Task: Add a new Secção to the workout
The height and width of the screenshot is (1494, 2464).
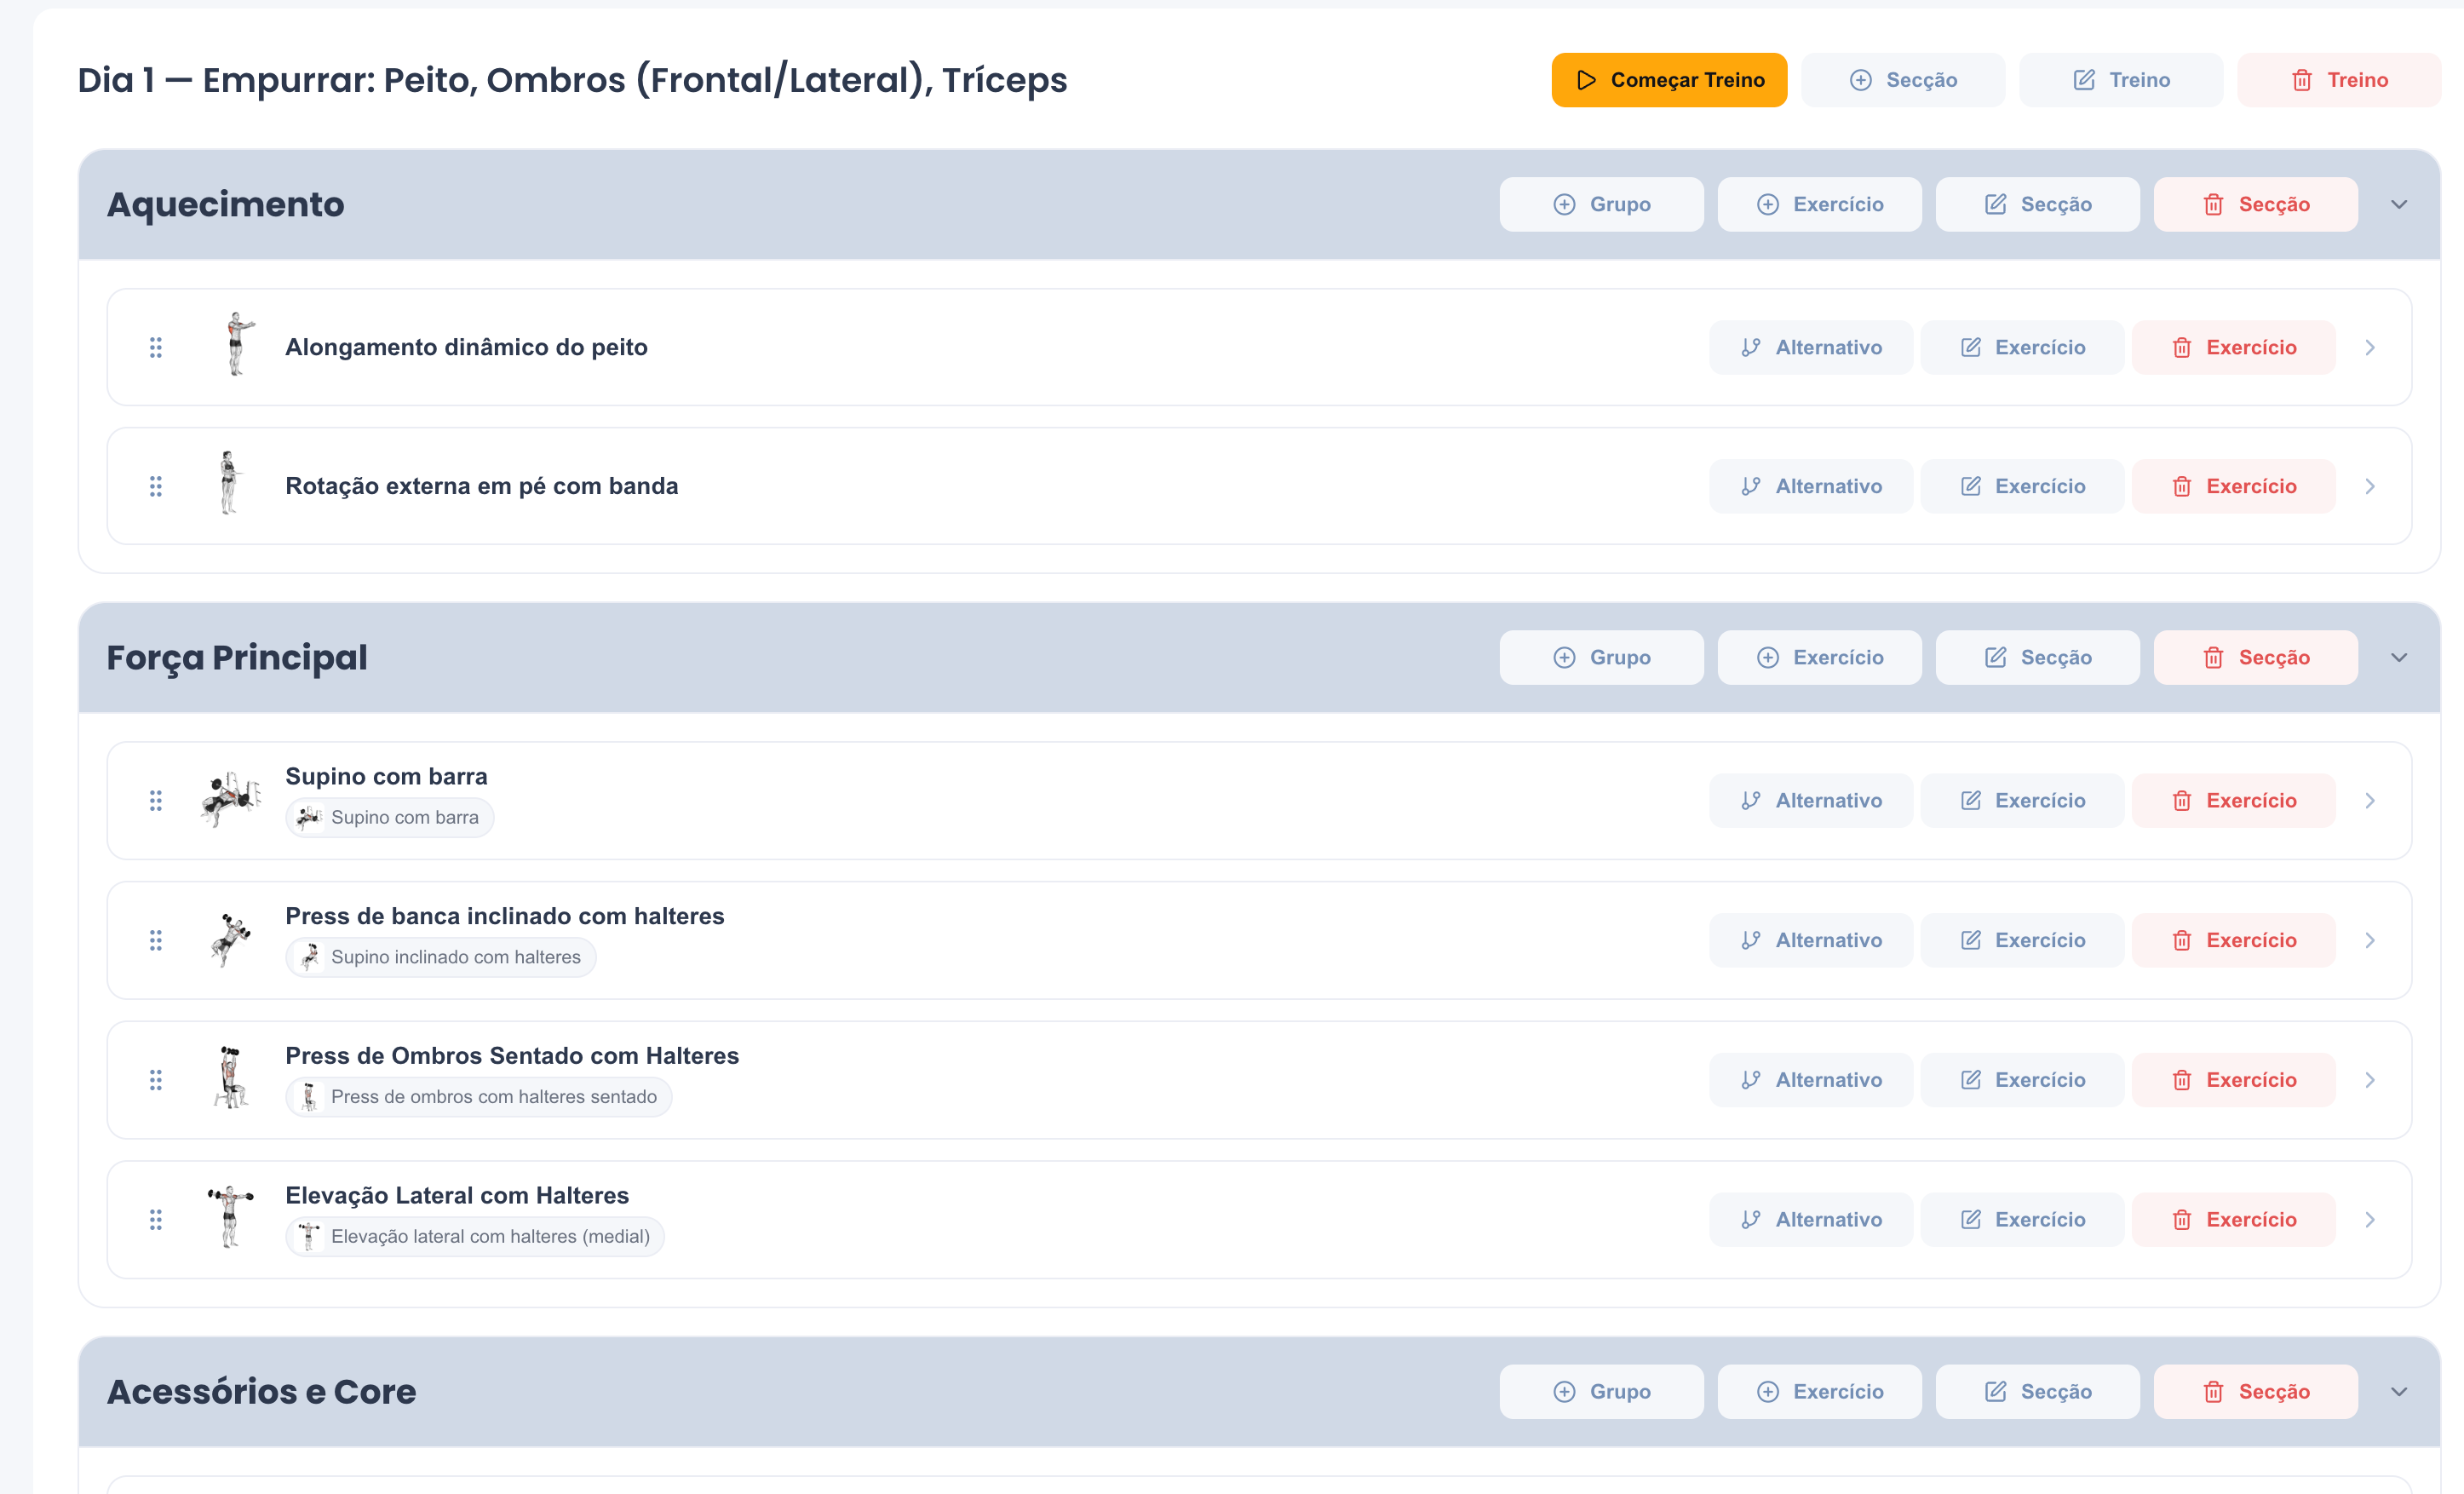Action: (1902, 80)
